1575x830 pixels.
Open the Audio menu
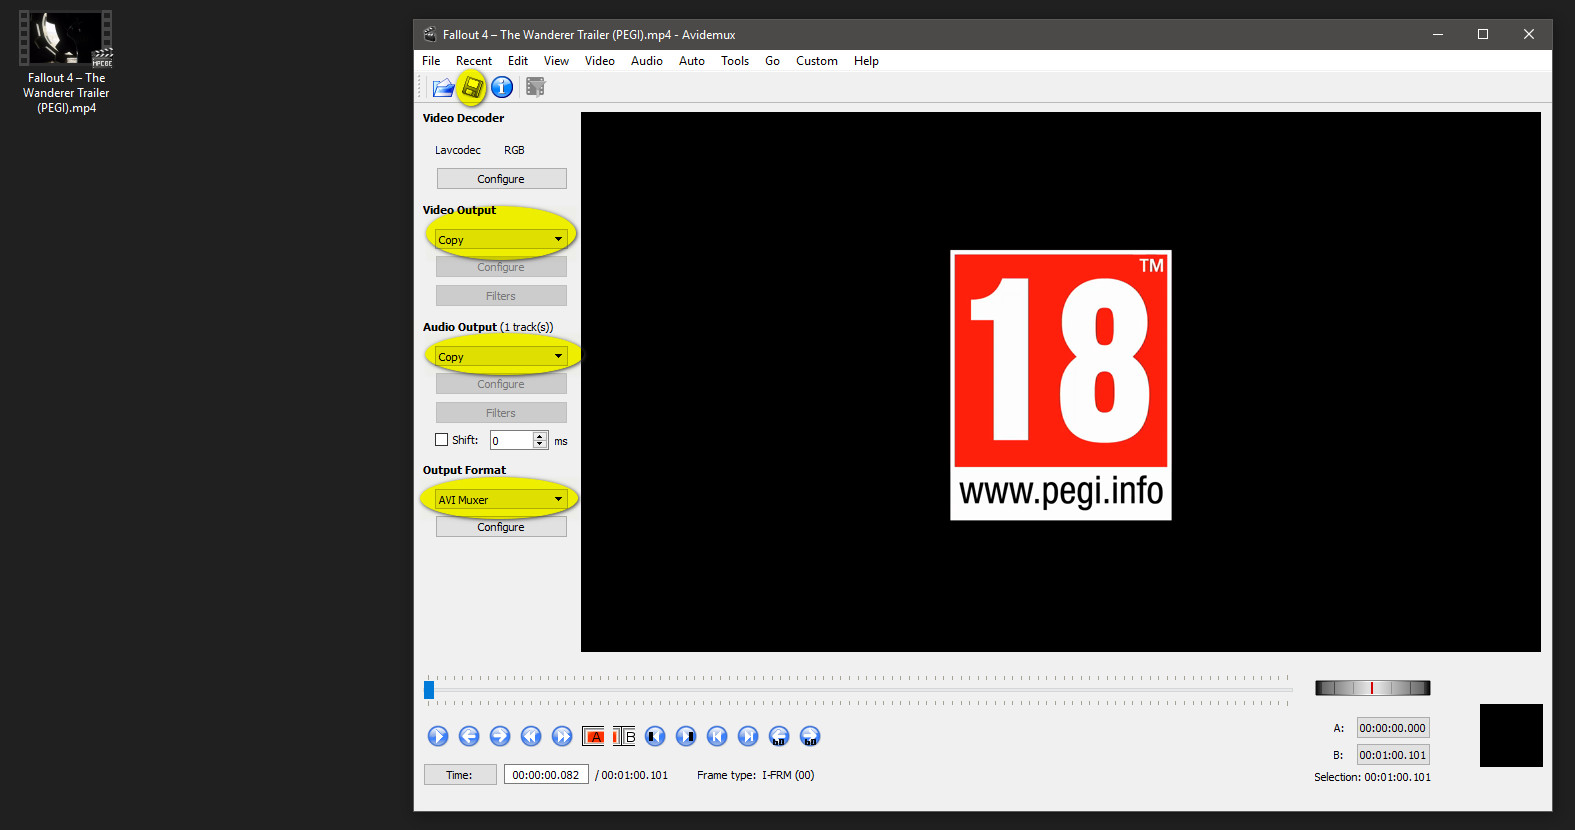(647, 61)
